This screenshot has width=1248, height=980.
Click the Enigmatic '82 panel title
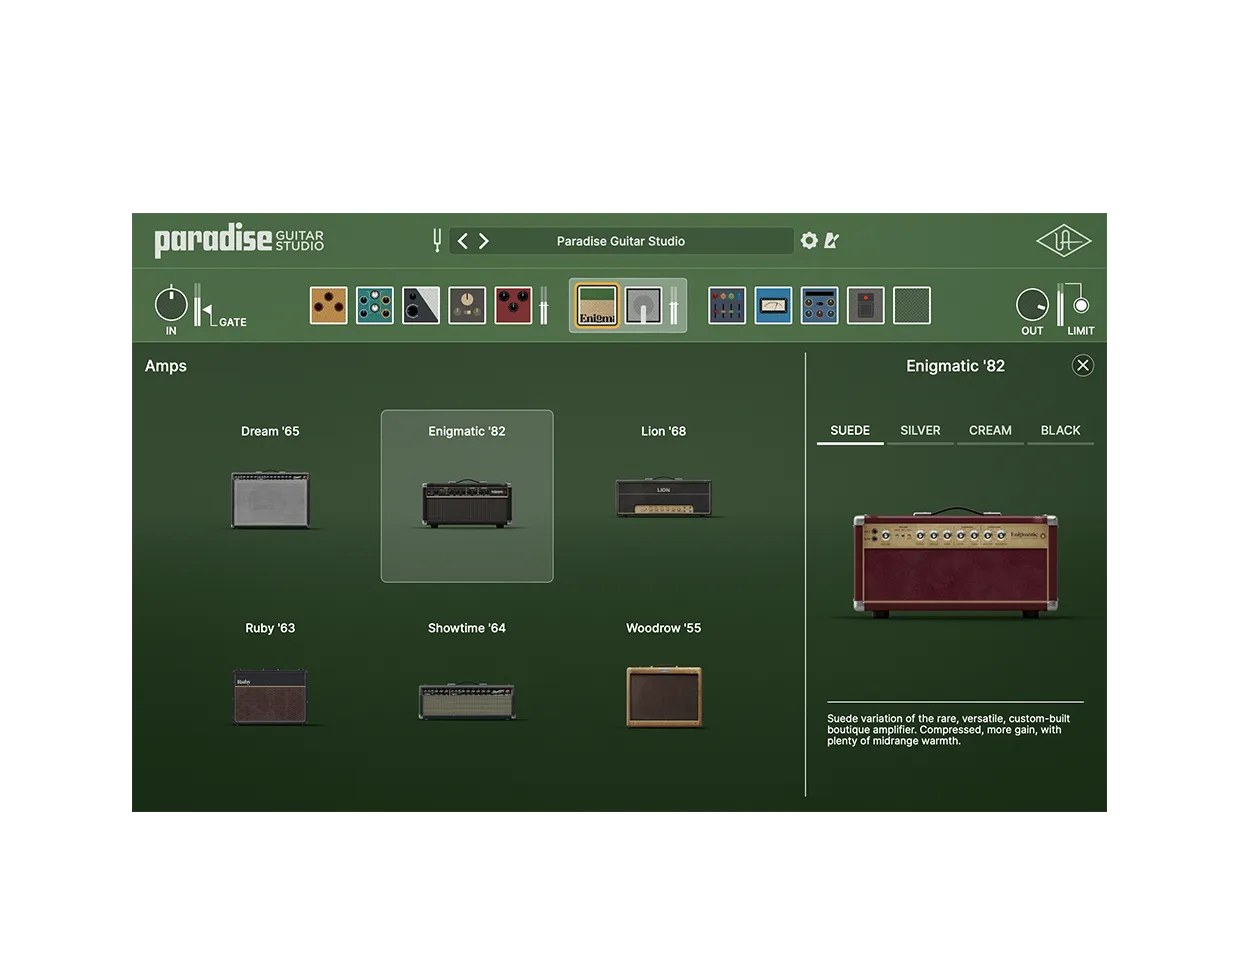pos(955,366)
